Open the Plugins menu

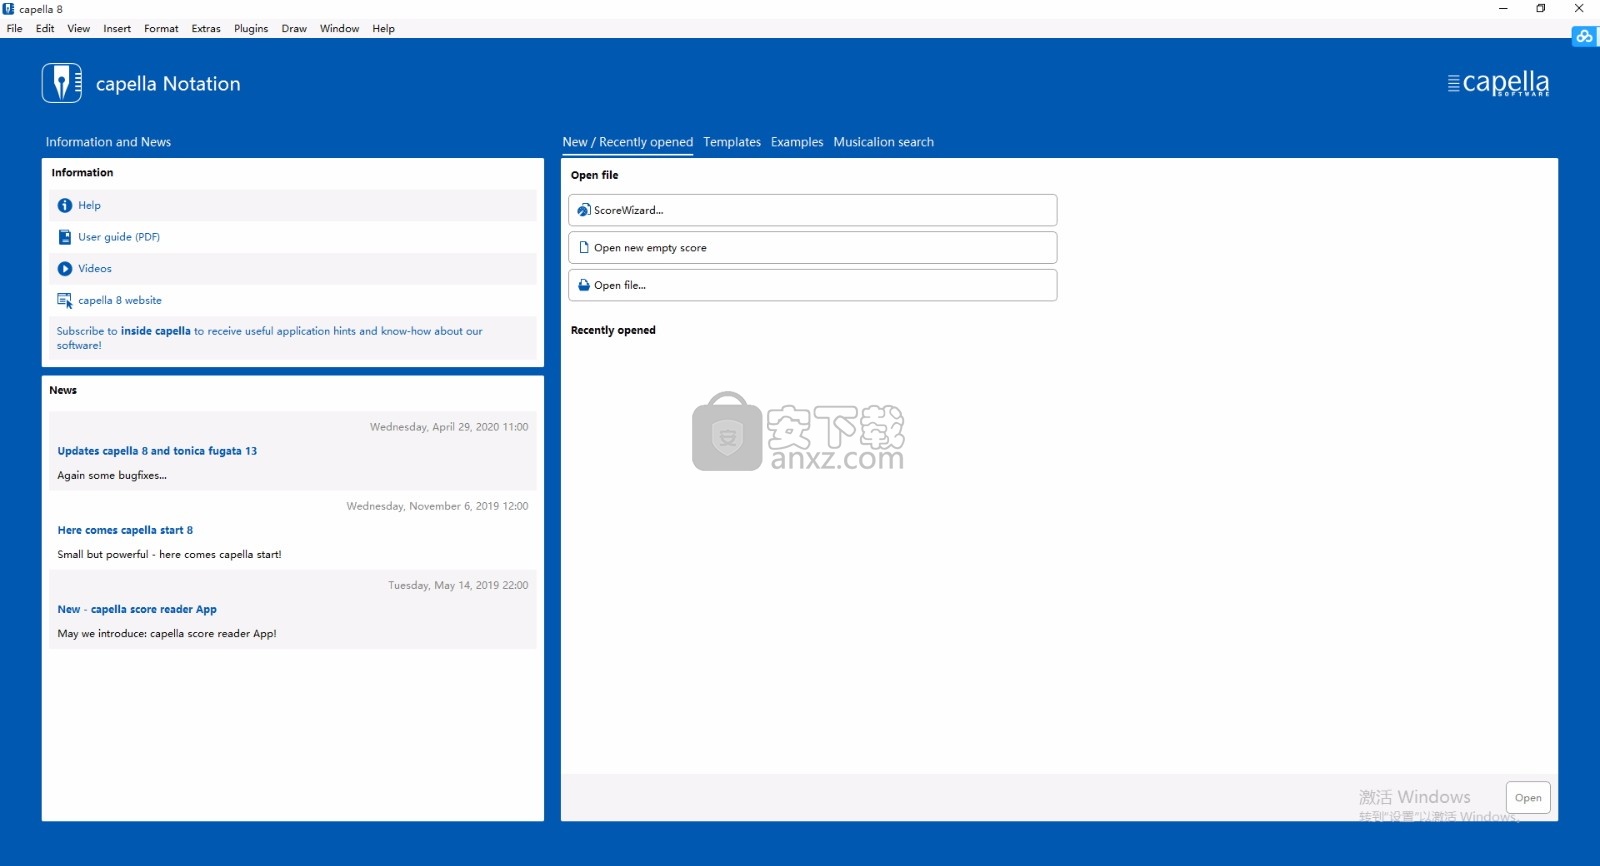[251, 28]
